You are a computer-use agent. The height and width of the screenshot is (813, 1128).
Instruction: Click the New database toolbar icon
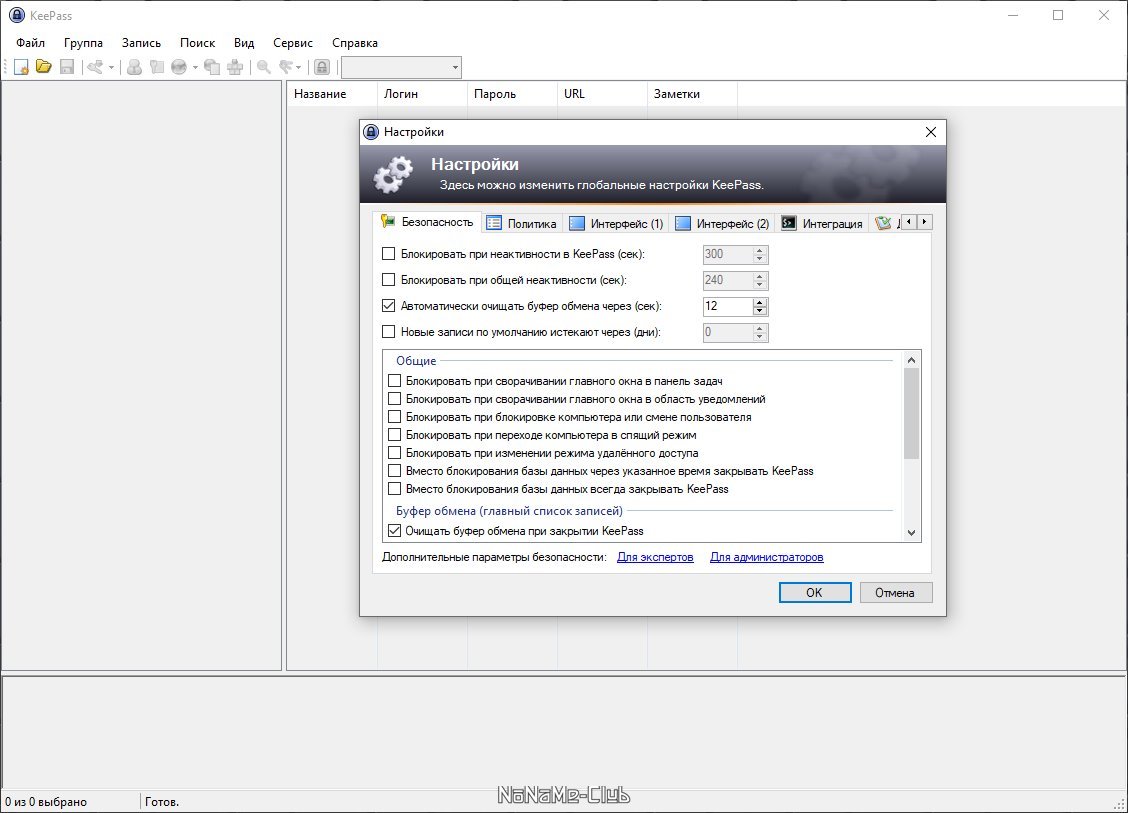21,68
